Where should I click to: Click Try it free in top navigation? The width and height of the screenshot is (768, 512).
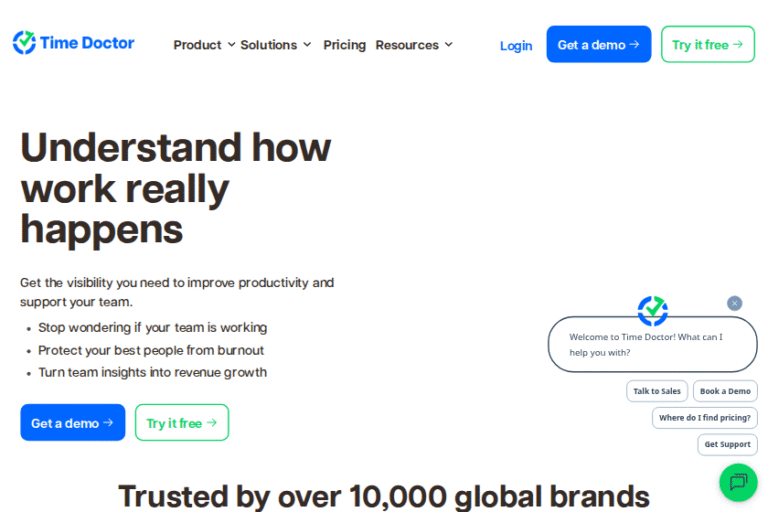point(707,44)
